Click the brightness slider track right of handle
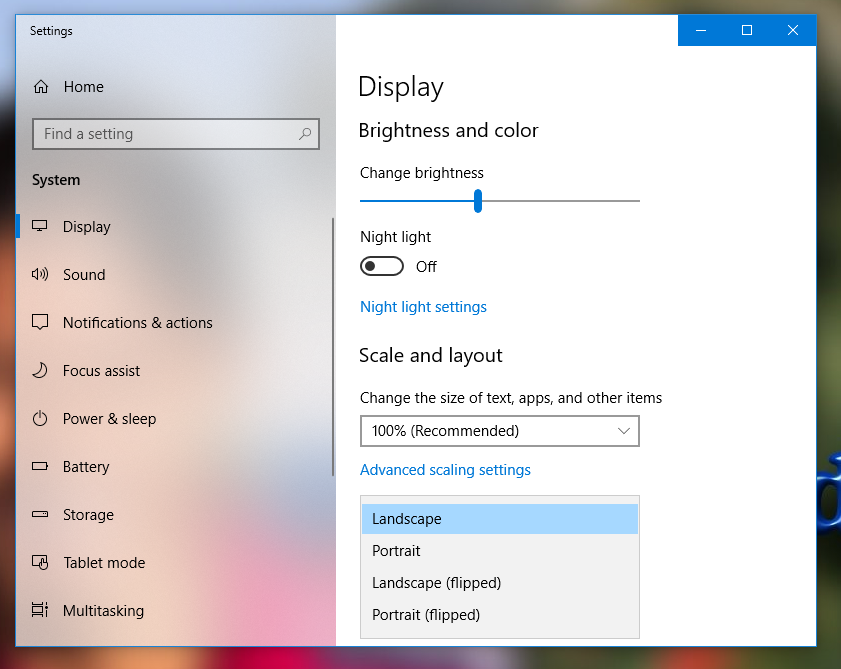The image size is (841, 669). coord(560,201)
